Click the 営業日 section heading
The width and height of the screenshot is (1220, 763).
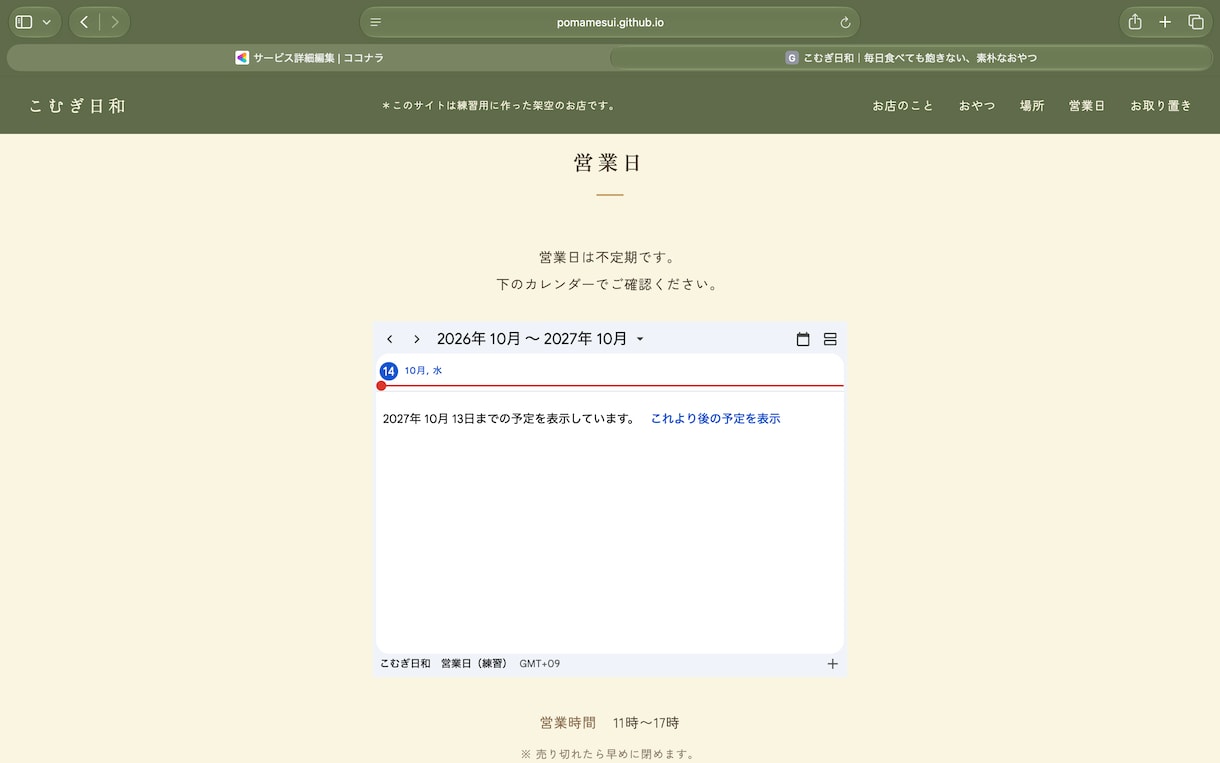click(608, 163)
